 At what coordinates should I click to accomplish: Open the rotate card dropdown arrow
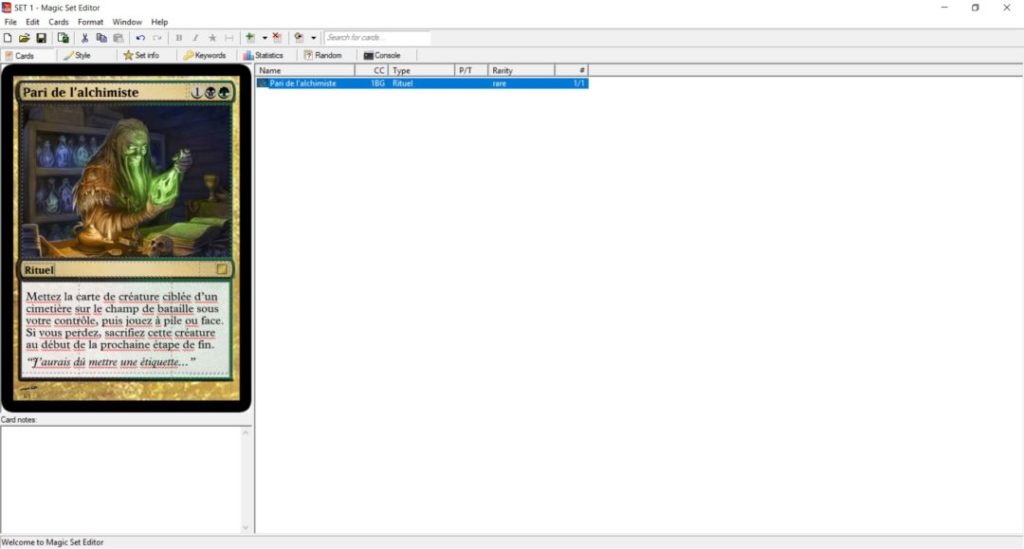[x=313, y=38]
